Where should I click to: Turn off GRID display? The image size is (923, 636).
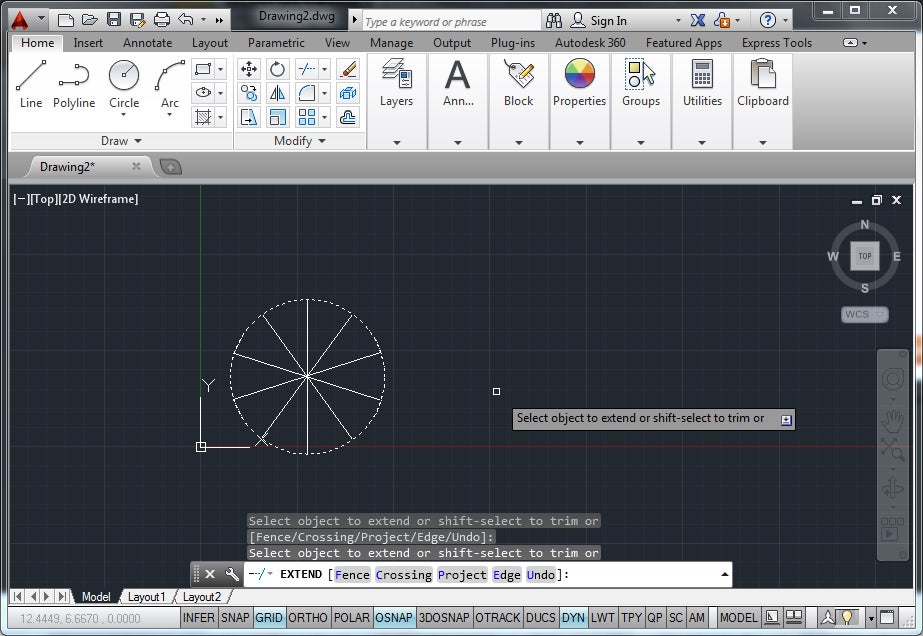pyautogui.click(x=269, y=618)
